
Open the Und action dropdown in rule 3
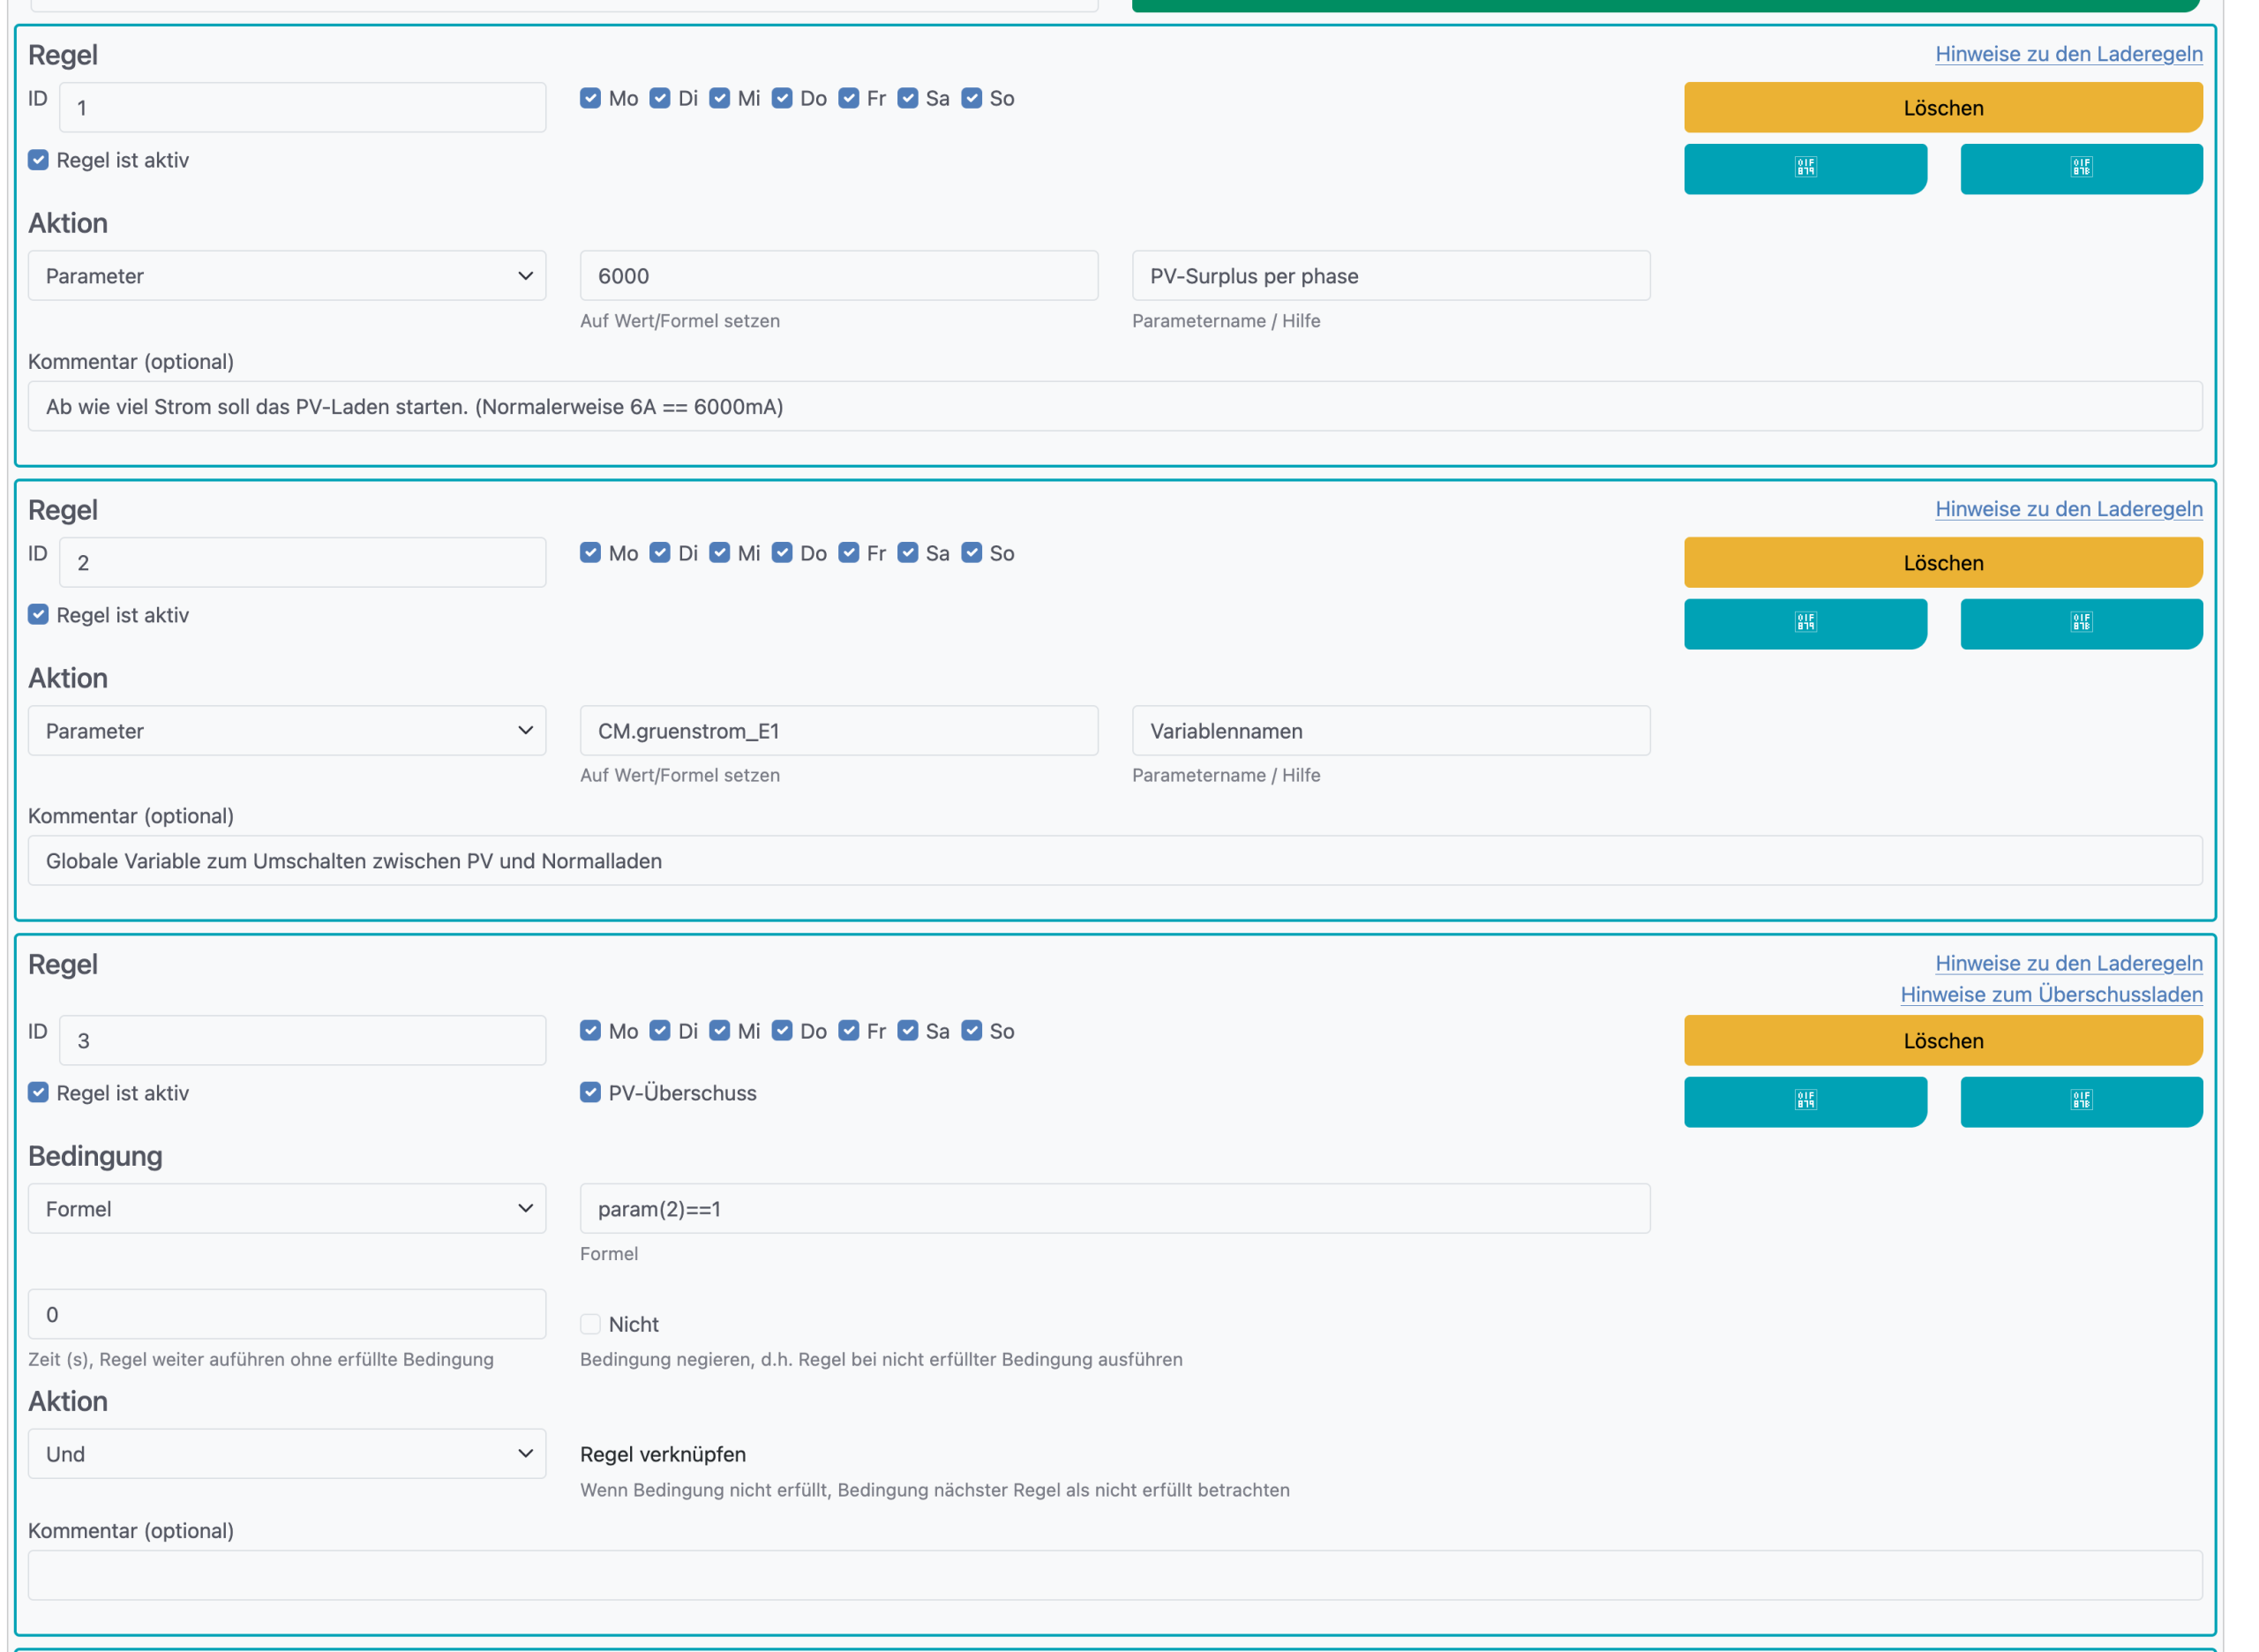(x=287, y=1453)
